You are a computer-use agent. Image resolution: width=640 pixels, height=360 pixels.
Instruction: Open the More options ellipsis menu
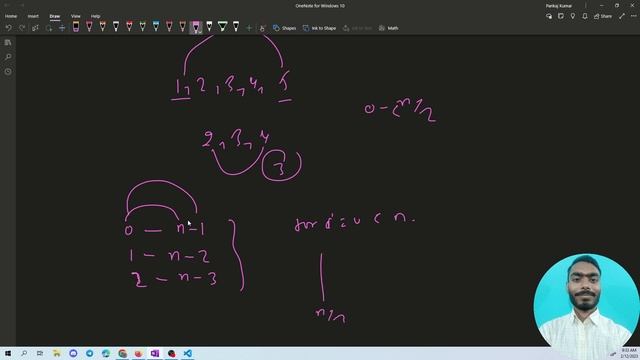coord(633,16)
